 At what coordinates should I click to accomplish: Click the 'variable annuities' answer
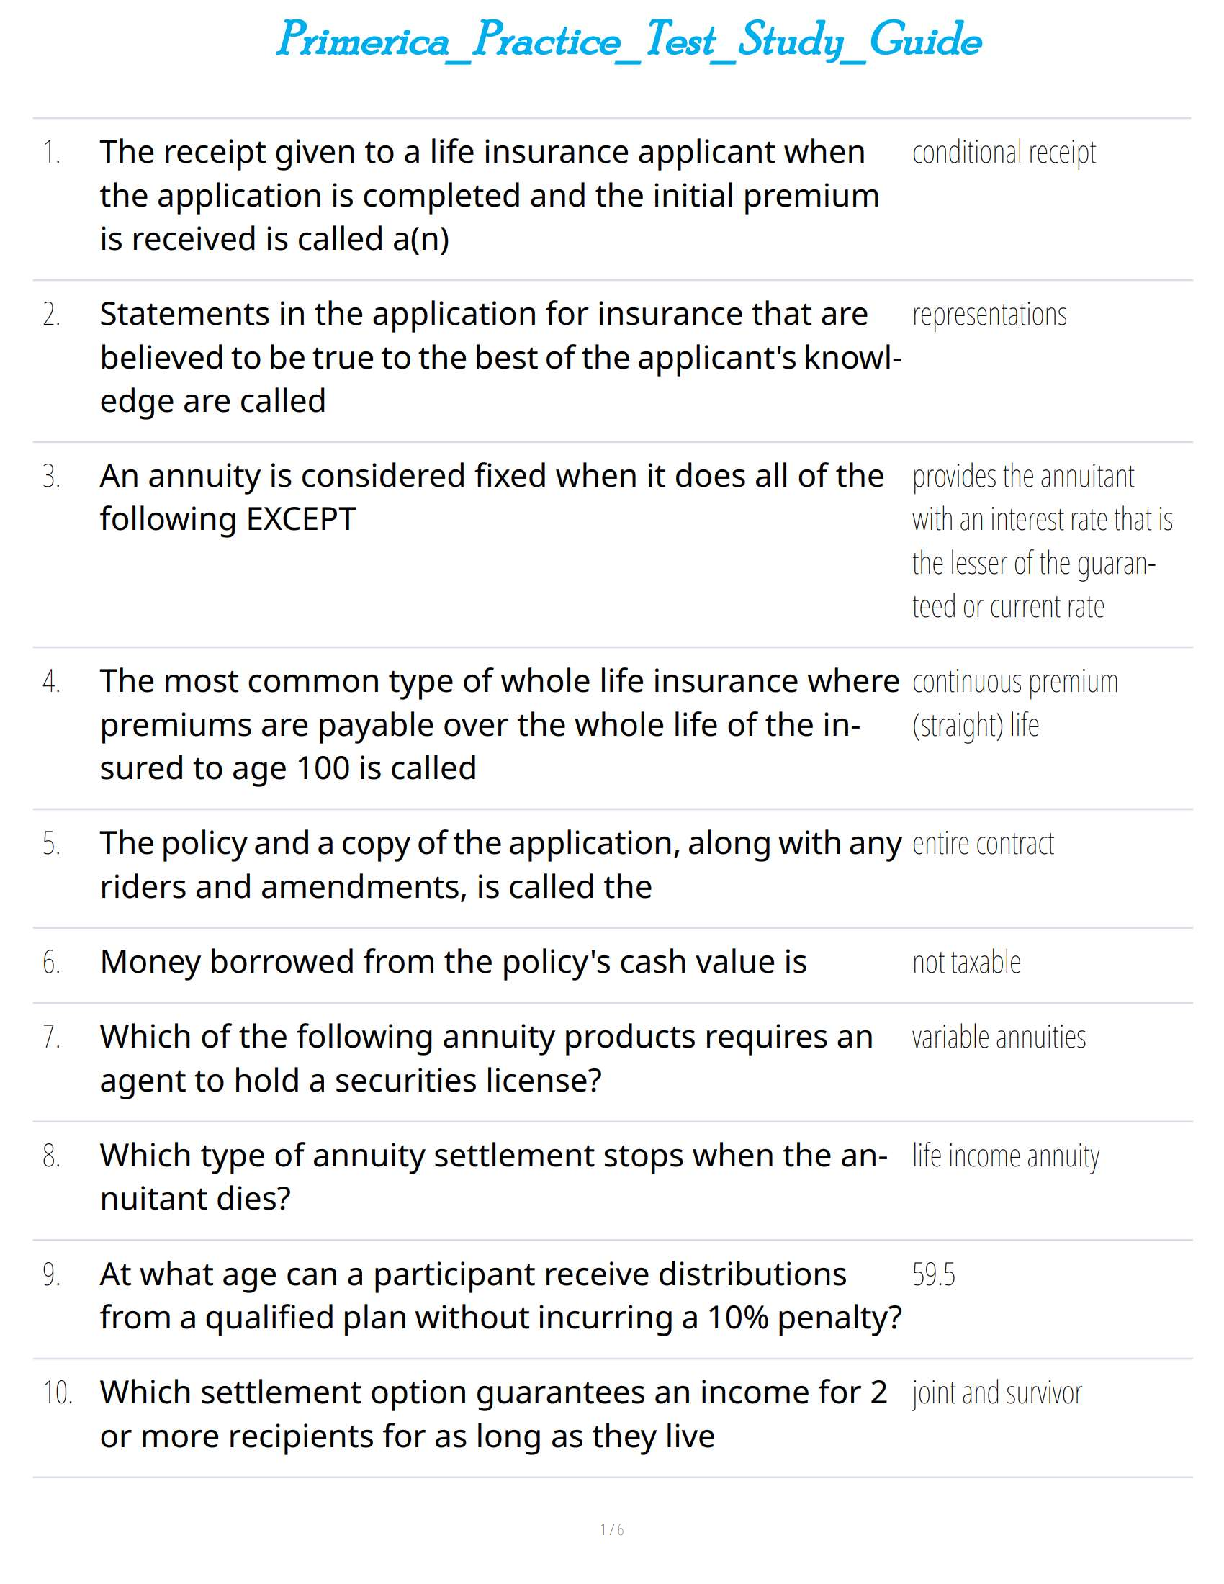click(998, 1038)
